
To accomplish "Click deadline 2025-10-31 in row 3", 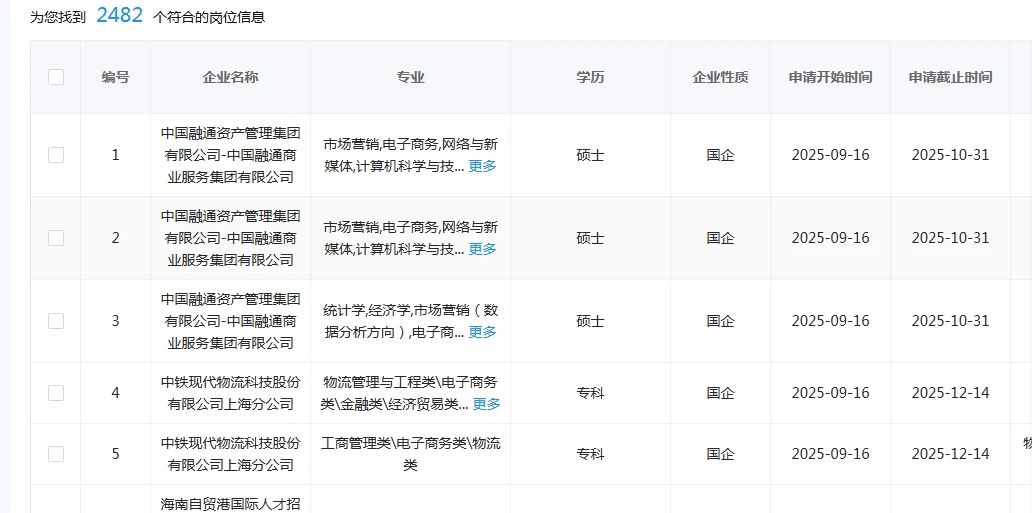I will tap(950, 321).
